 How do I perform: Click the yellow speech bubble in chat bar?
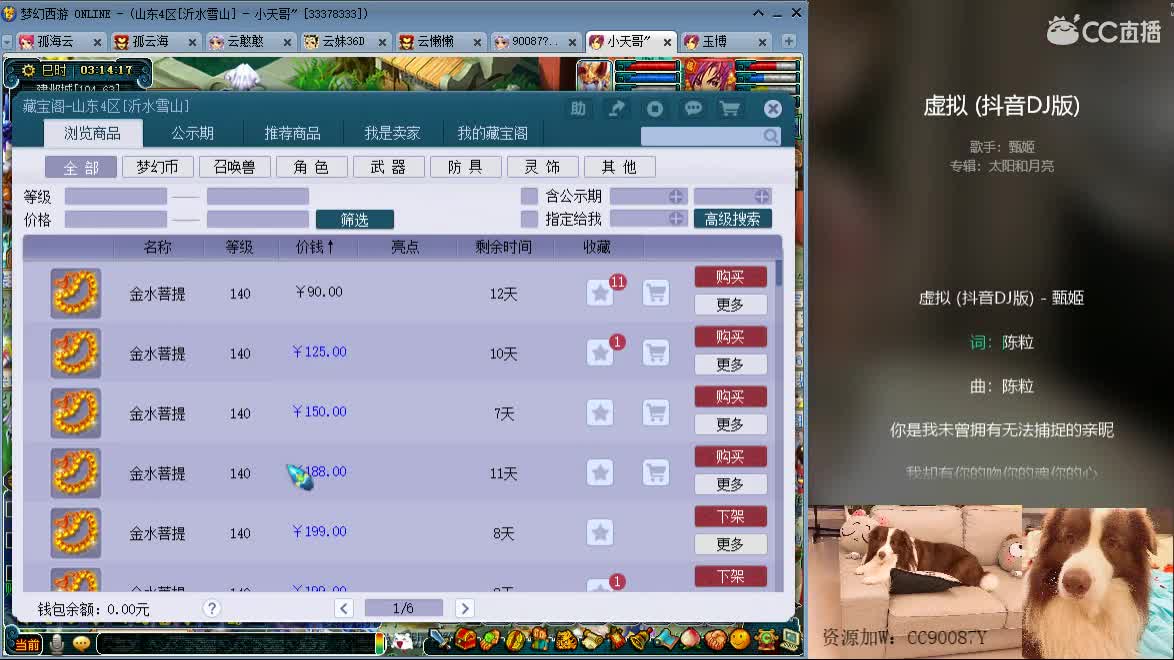tap(82, 644)
